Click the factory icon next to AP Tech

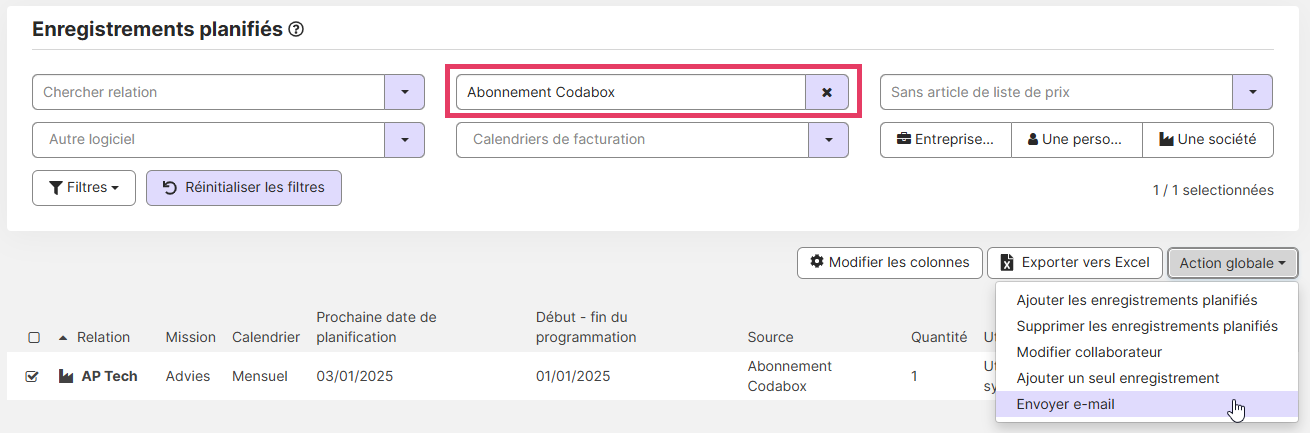point(66,377)
